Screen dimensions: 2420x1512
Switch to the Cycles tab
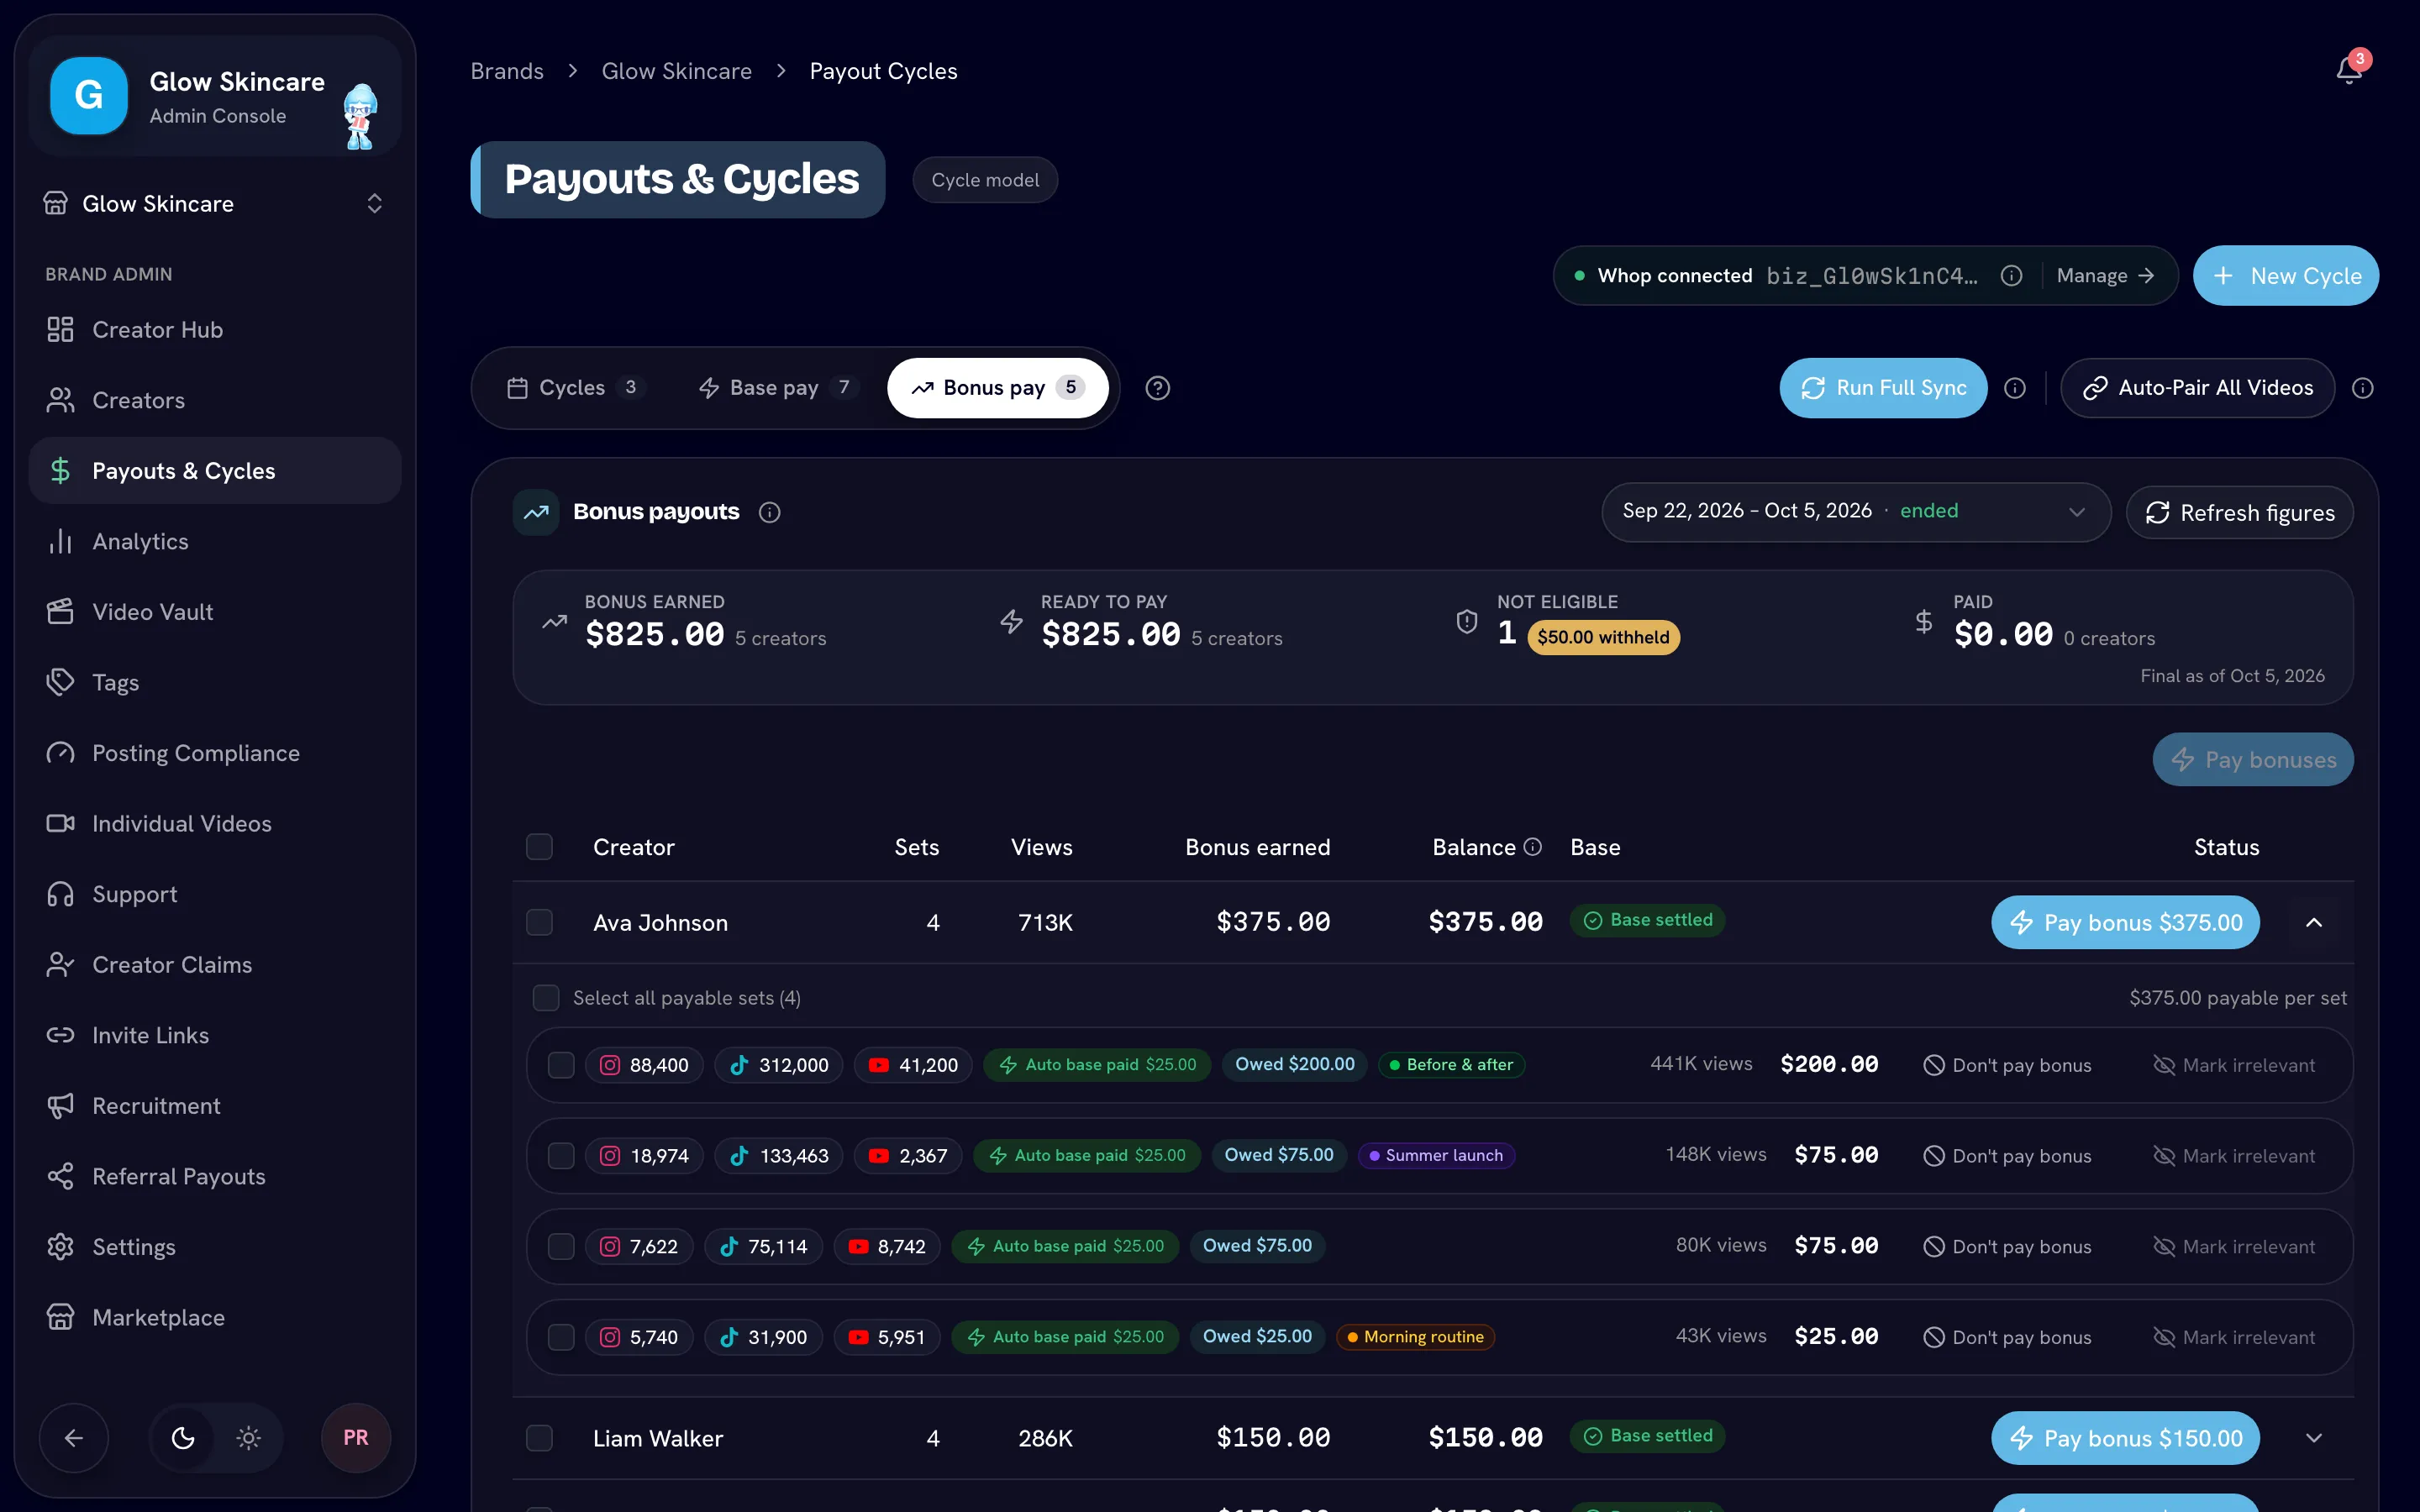click(x=576, y=388)
